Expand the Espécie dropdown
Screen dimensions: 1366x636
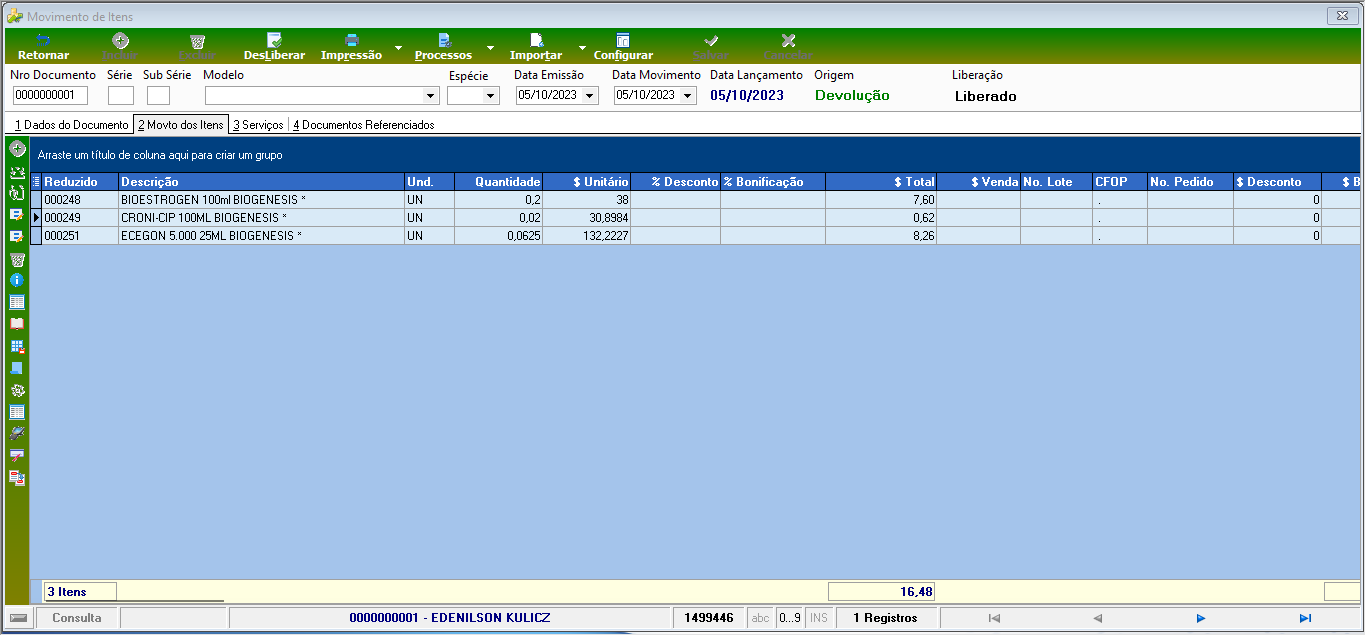(x=490, y=96)
